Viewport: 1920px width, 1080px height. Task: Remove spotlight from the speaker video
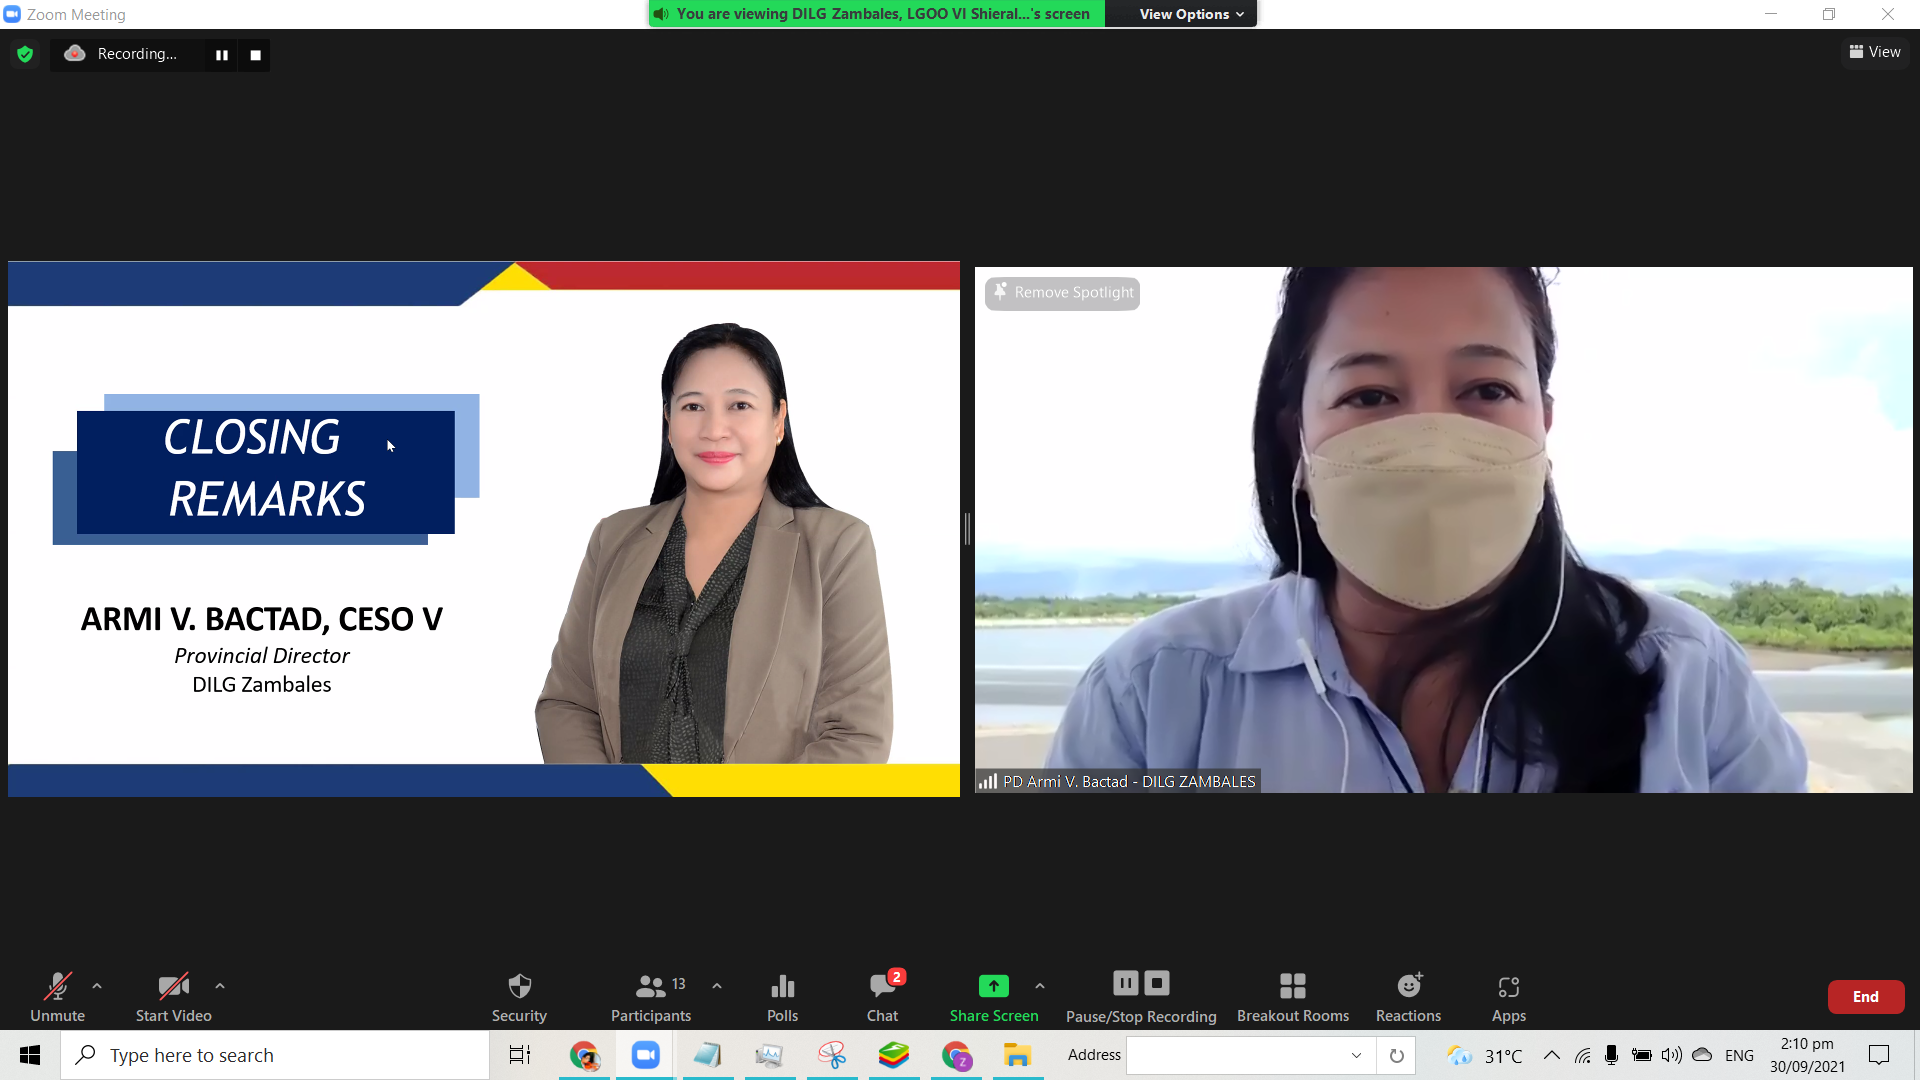click(1063, 293)
